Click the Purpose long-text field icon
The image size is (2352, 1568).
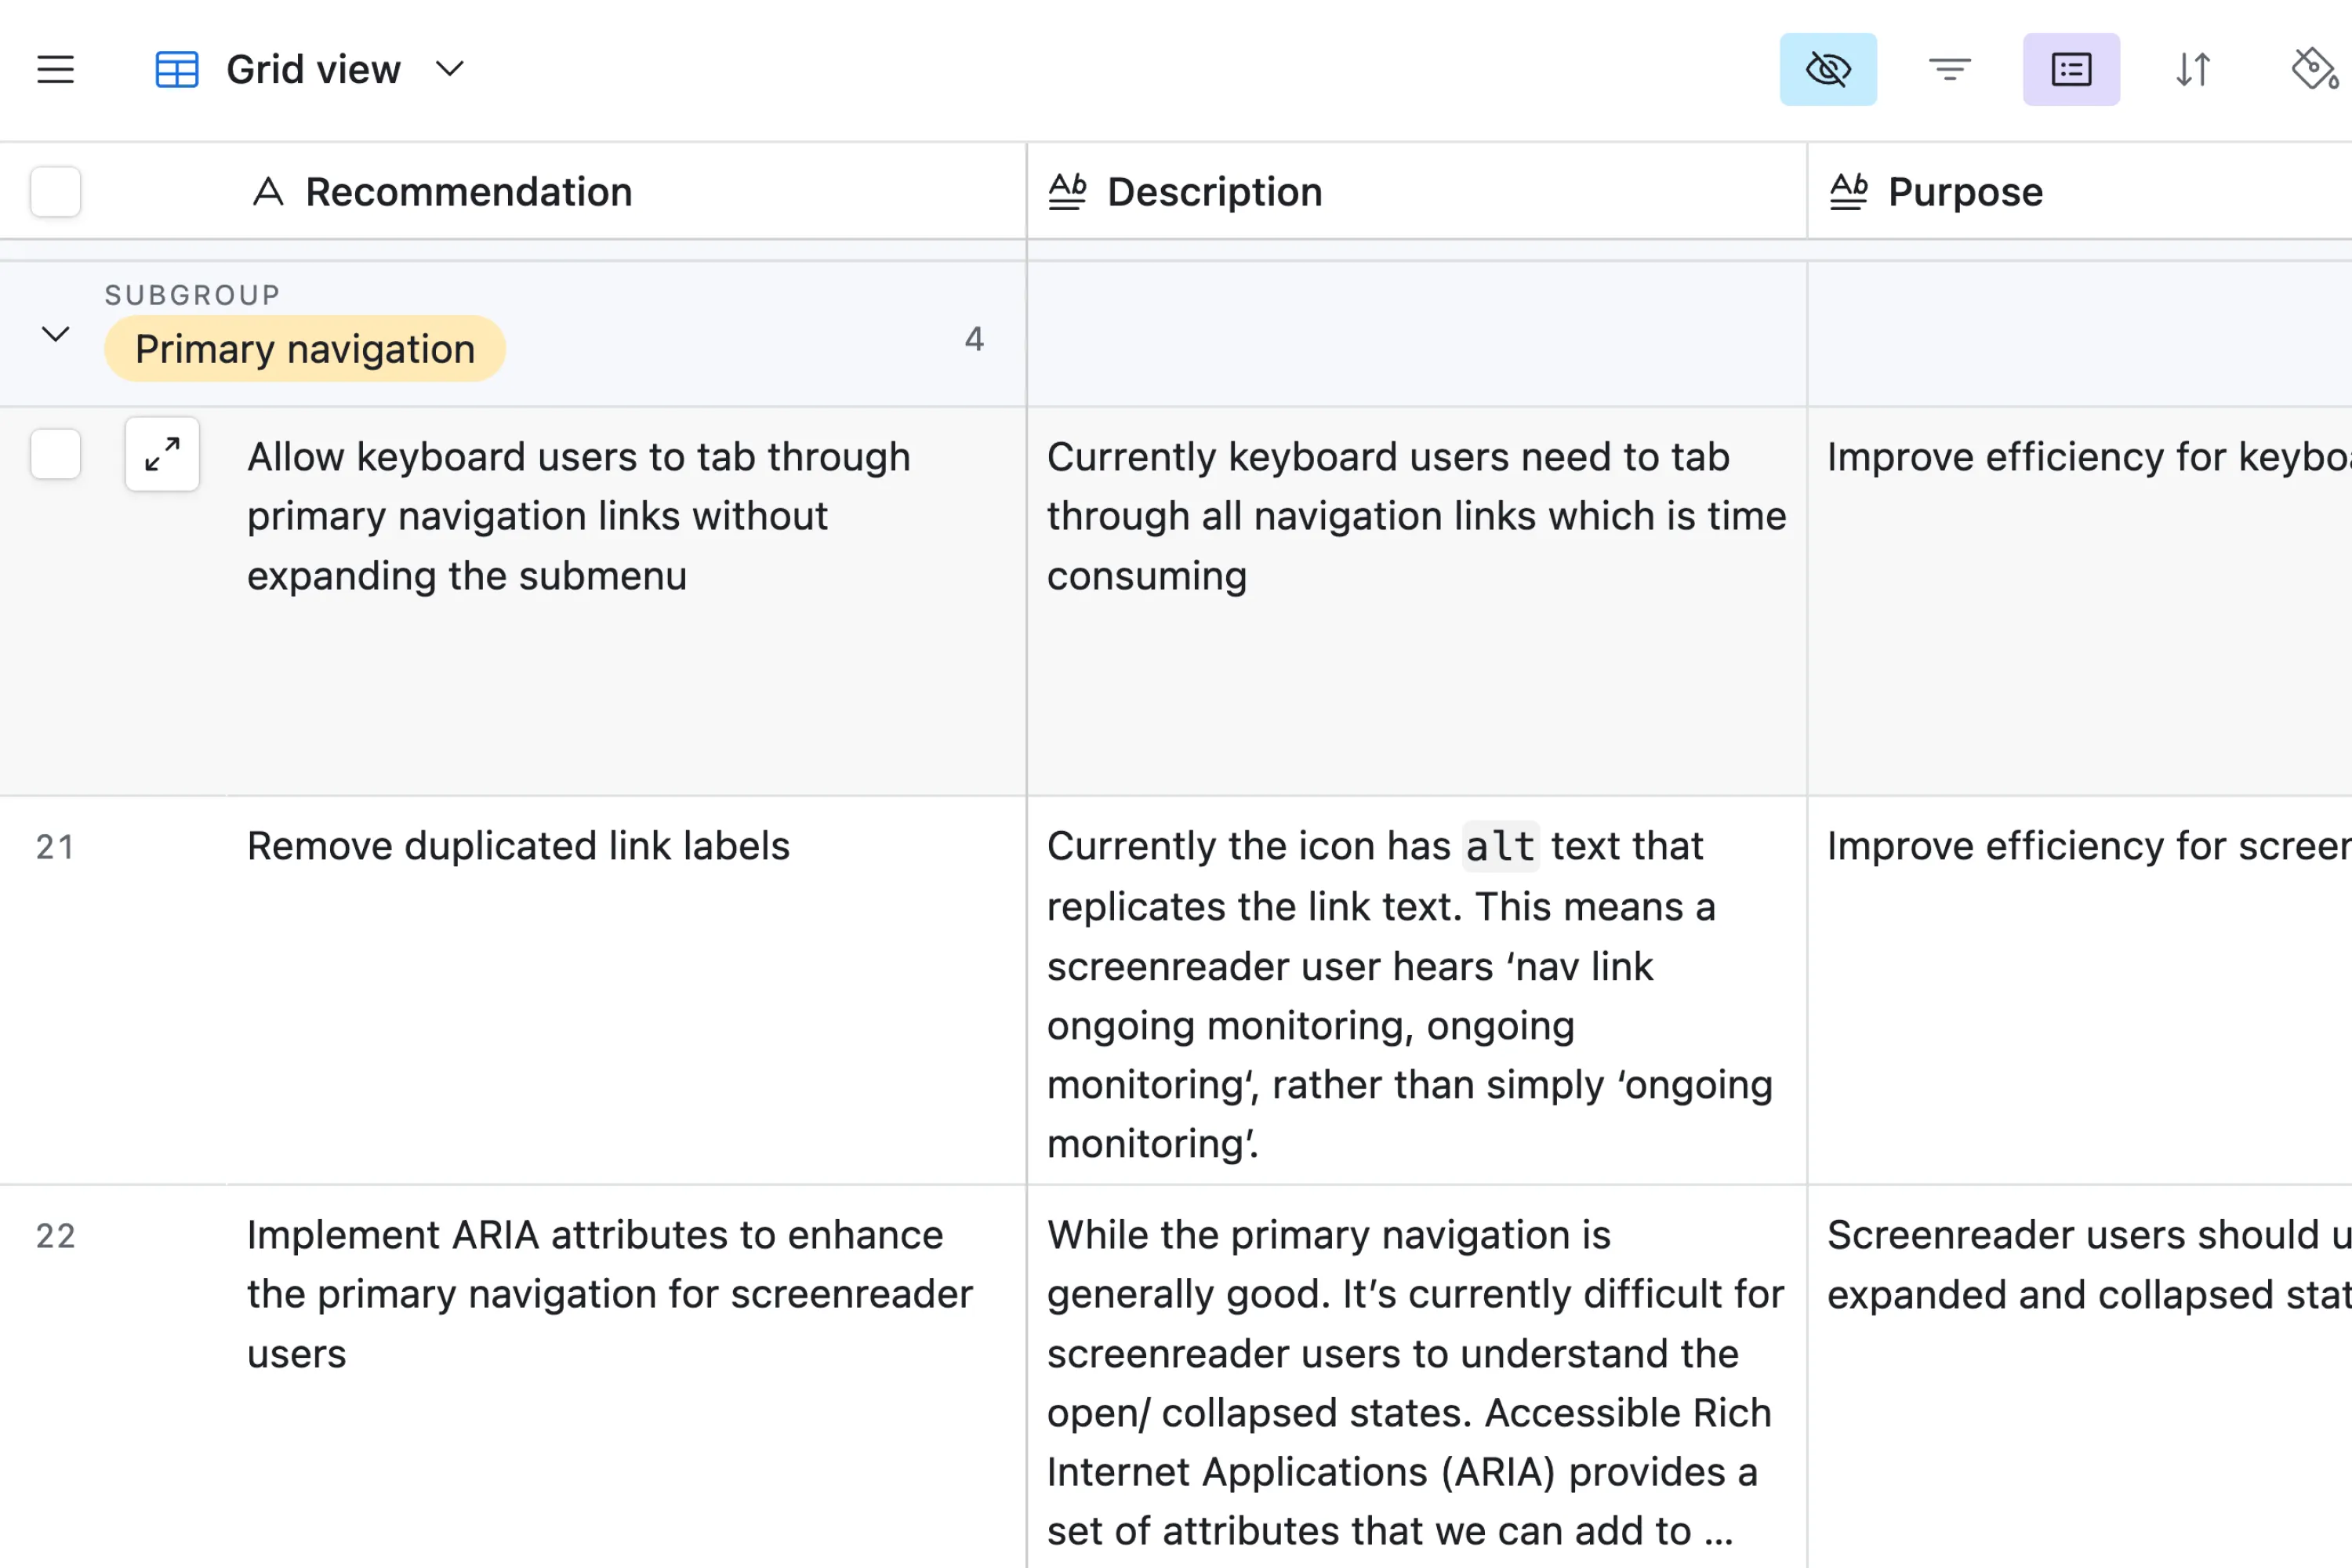tap(1848, 191)
